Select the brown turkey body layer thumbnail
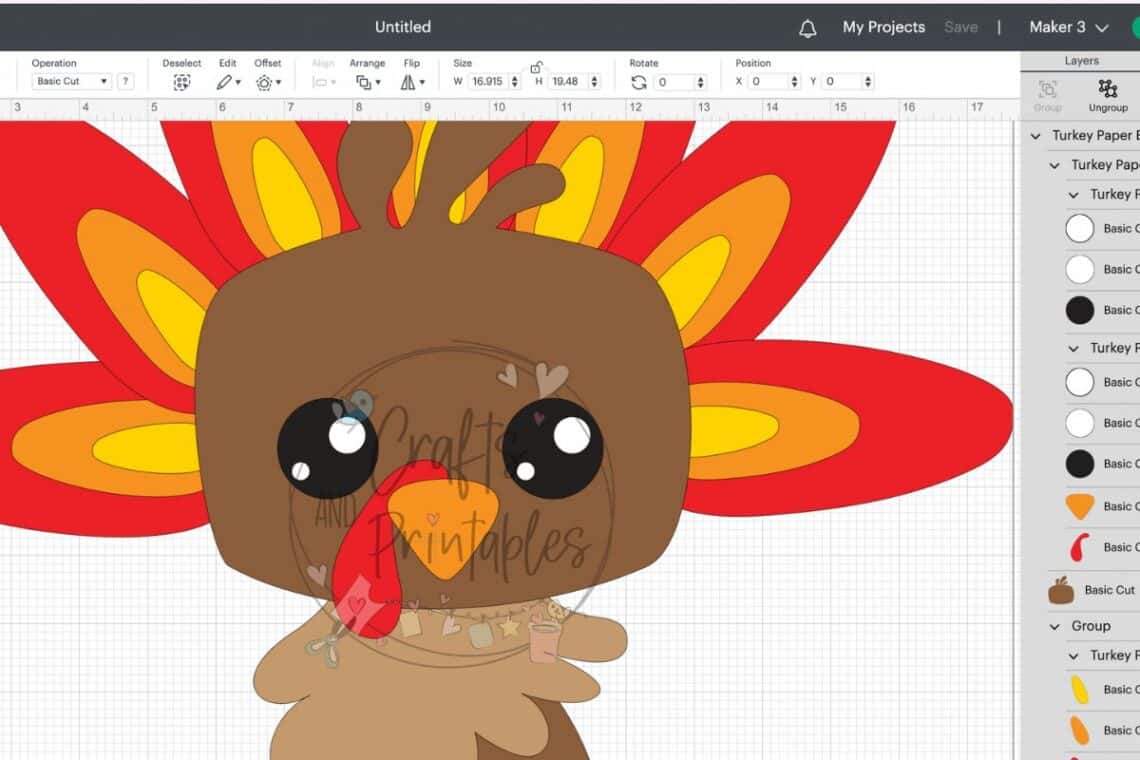 click(1061, 590)
